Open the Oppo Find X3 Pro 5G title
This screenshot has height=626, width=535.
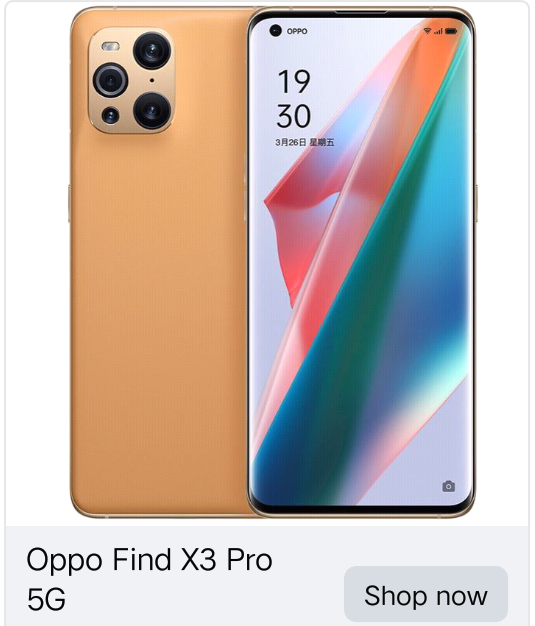pyautogui.click(x=149, y=578)
